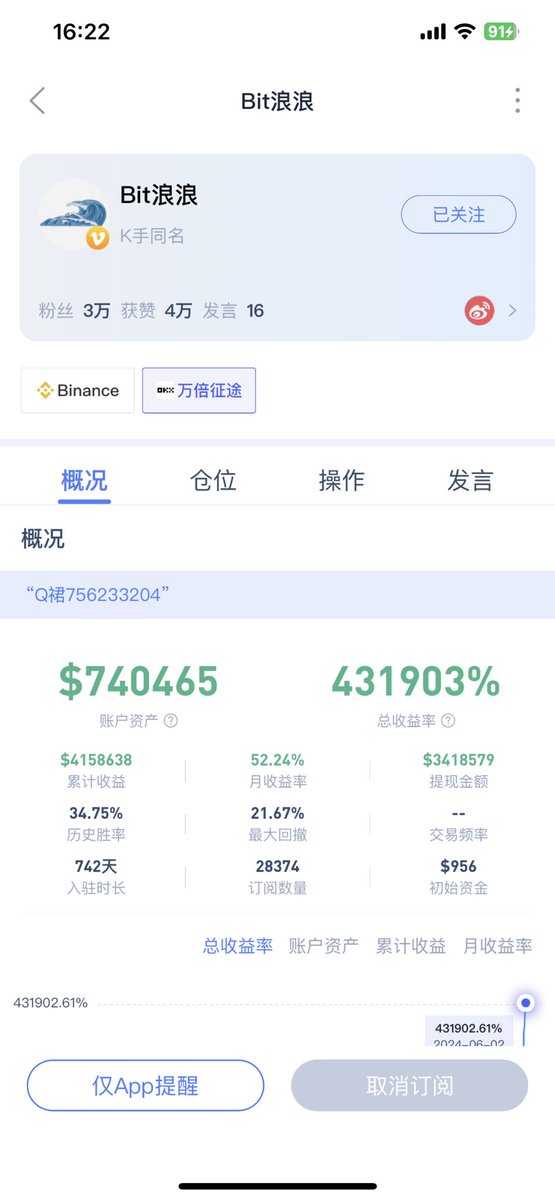Image resolution: width=555 pixels, height=1200 pixels.
Task: Tap the 发言 16 posts count
Action: point(233,311)
